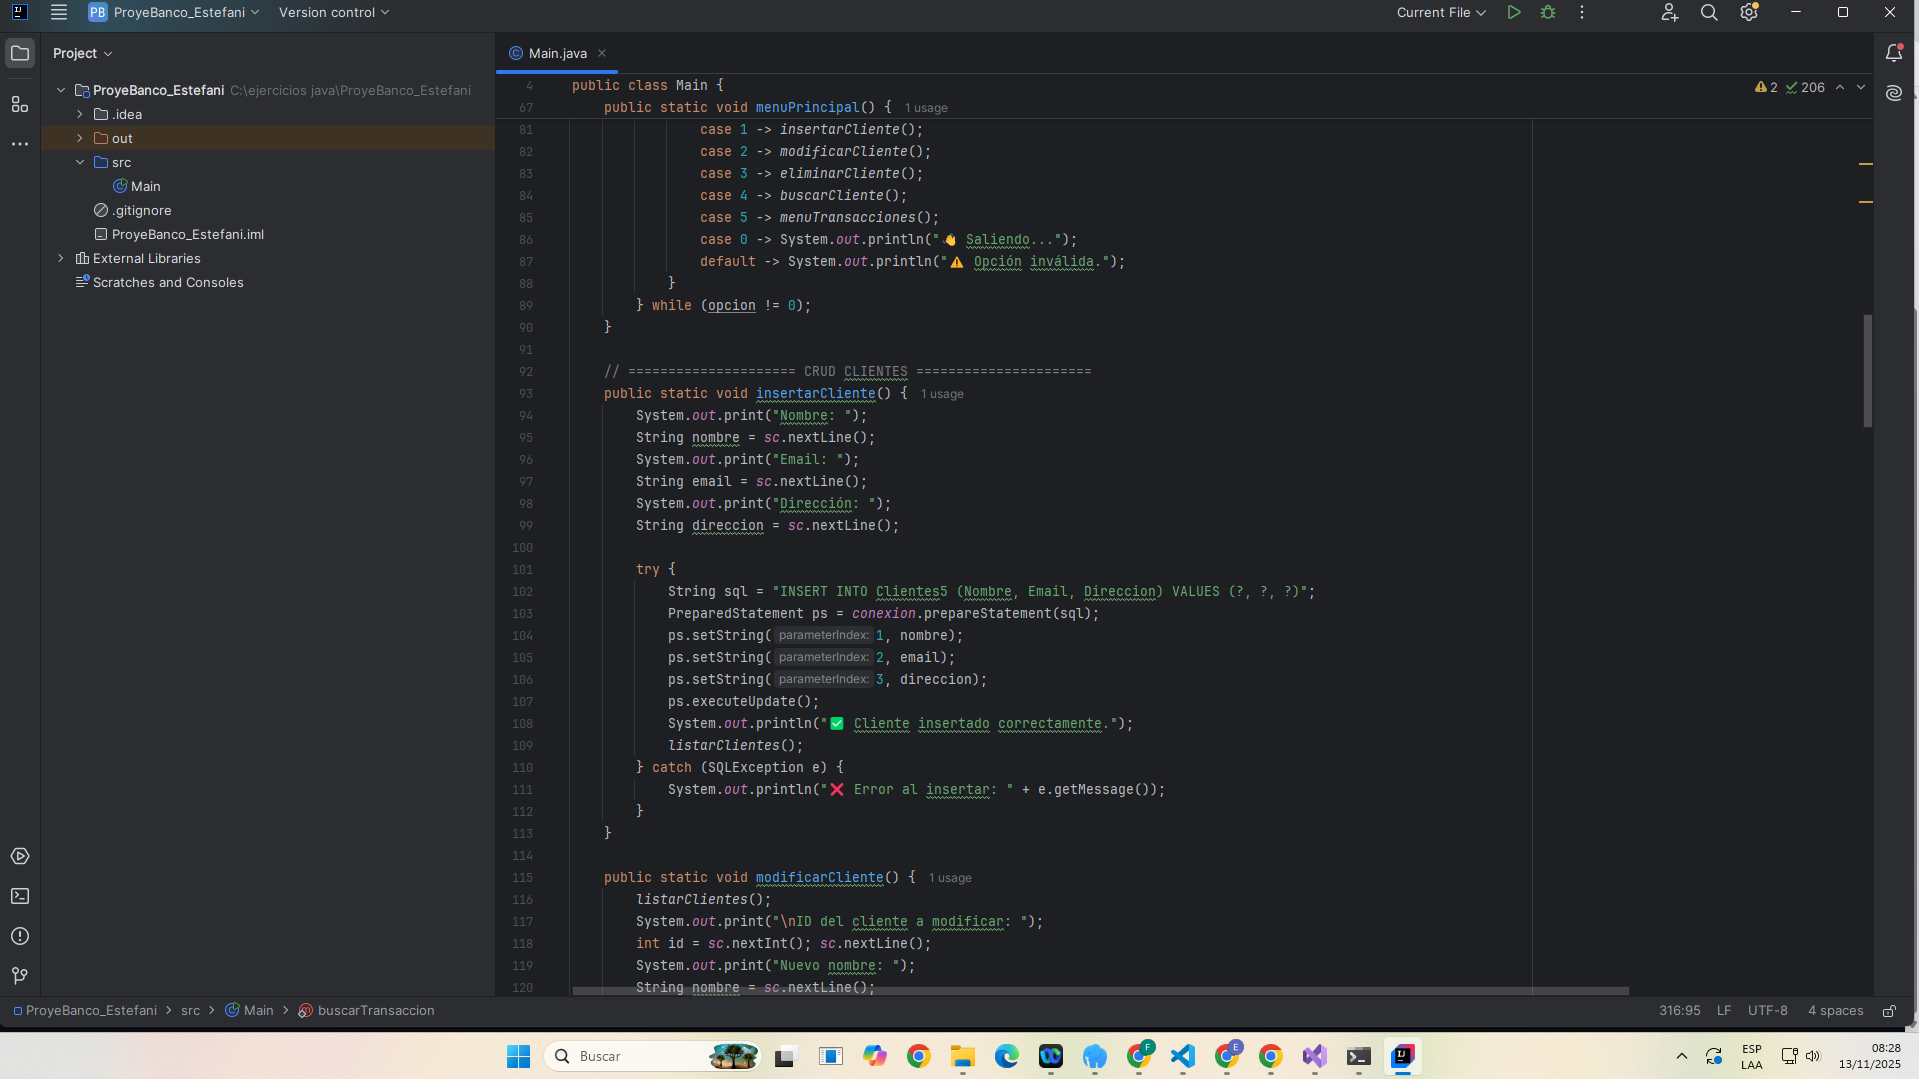Open the Problems tool window

pos(20,936)
